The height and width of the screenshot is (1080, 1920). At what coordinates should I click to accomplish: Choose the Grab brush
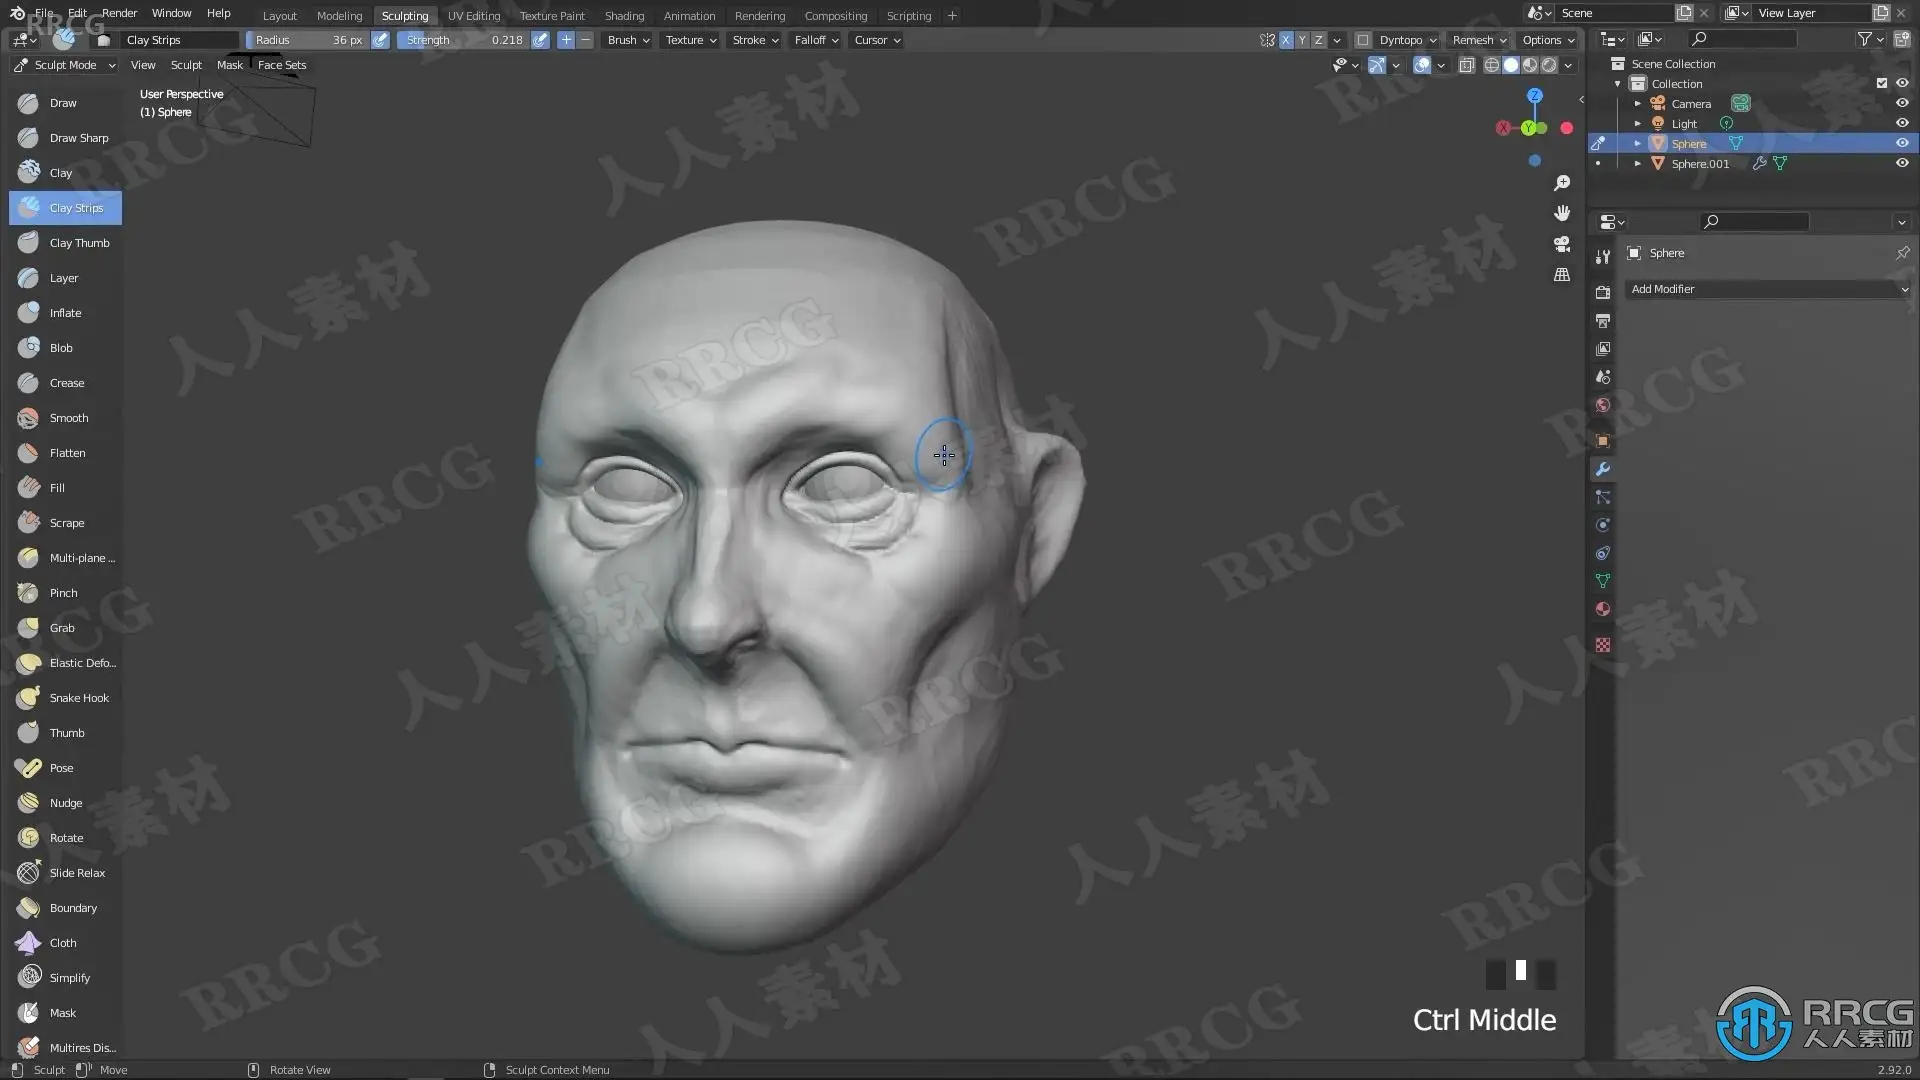tap(65, 628)
